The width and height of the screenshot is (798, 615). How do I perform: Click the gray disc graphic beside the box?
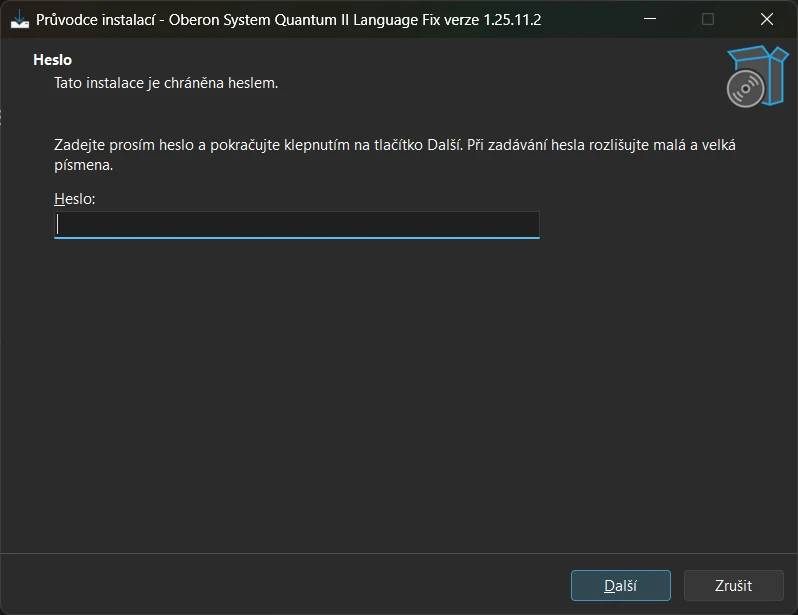click(x=746, y=89)
